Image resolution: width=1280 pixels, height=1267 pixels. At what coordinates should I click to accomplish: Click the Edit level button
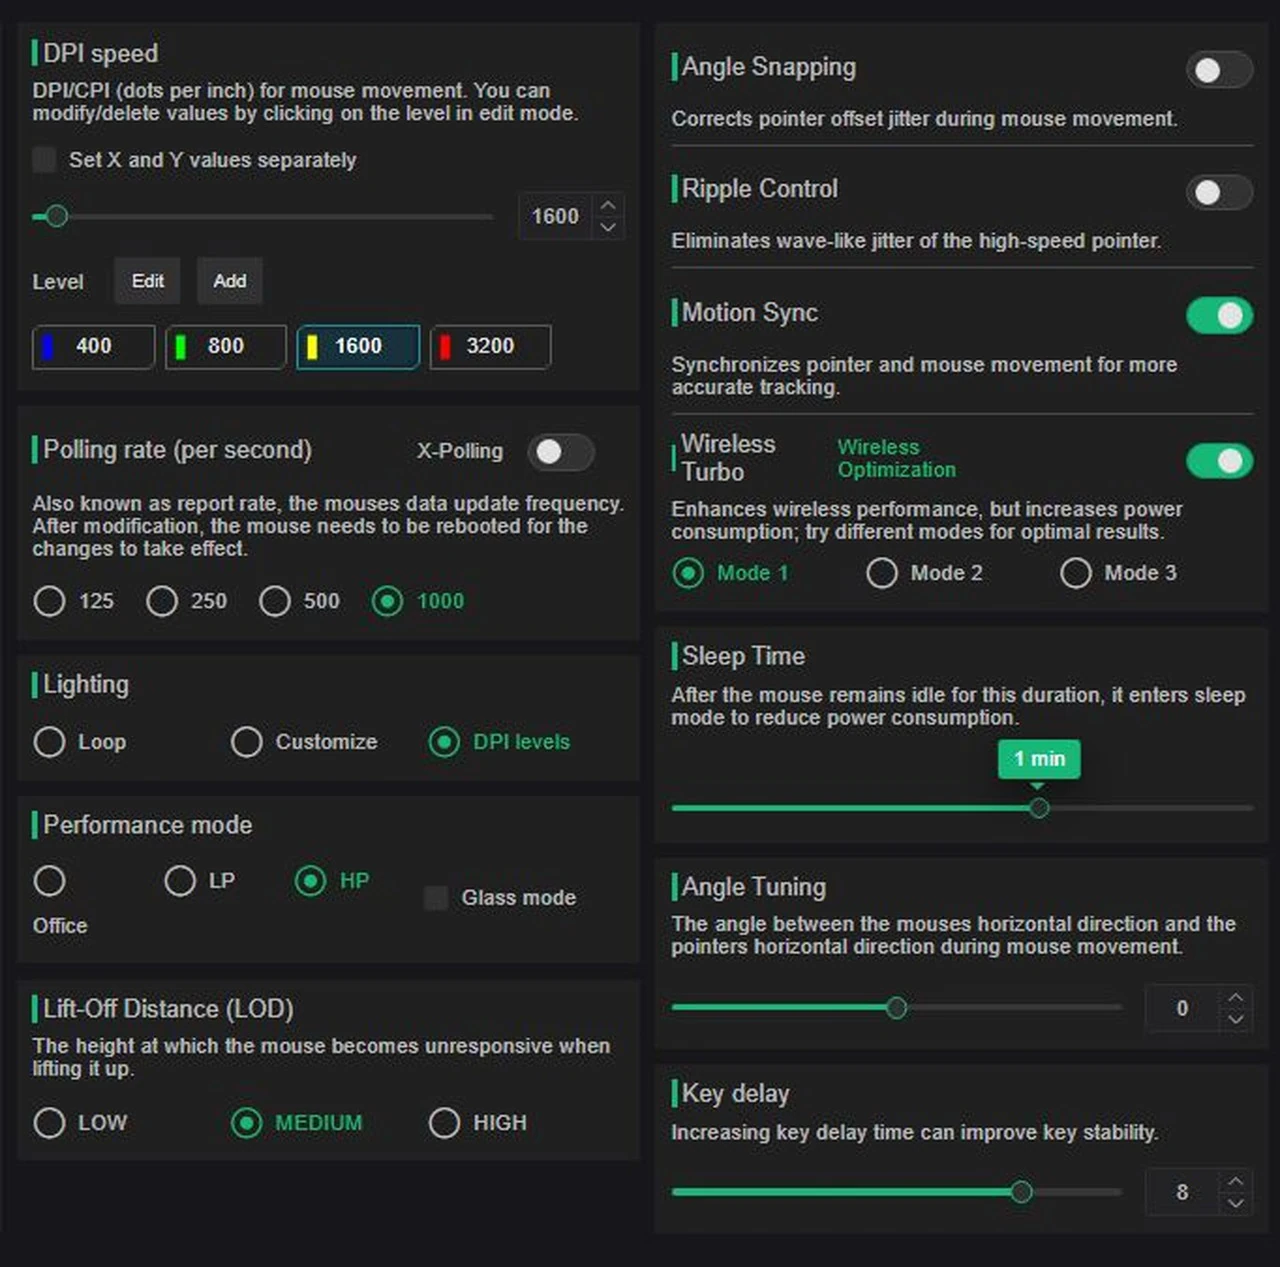147,281
